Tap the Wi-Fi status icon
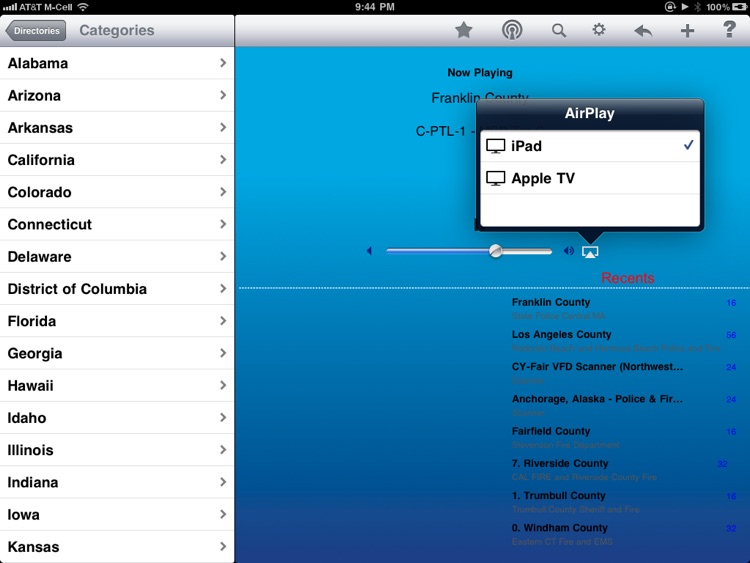The height and width of the screenshot is (563, 750). pos(83,7)
